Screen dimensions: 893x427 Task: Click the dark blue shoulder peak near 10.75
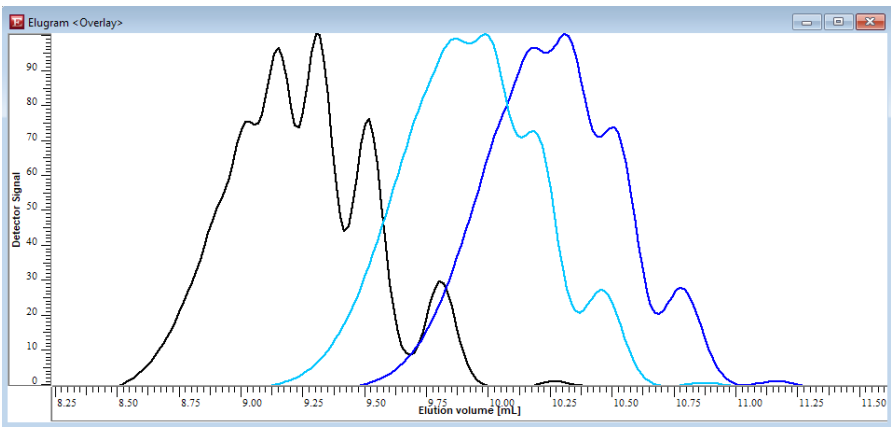[x=681, y=288]
